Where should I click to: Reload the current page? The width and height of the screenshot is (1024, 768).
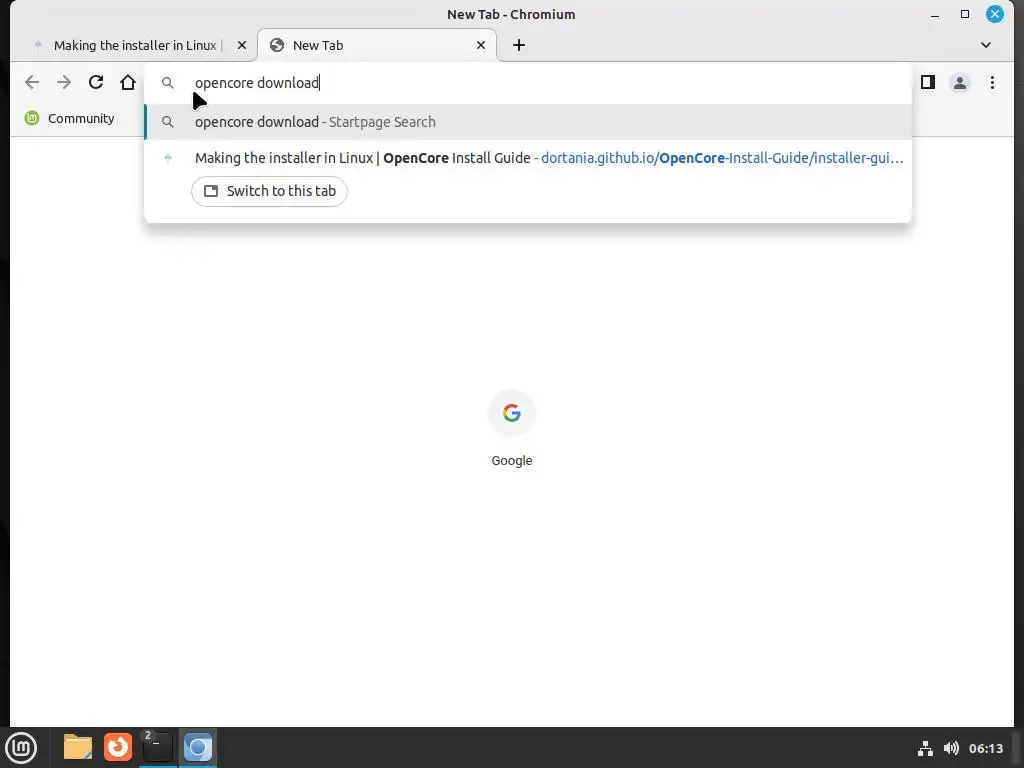[x=96, y=82]
